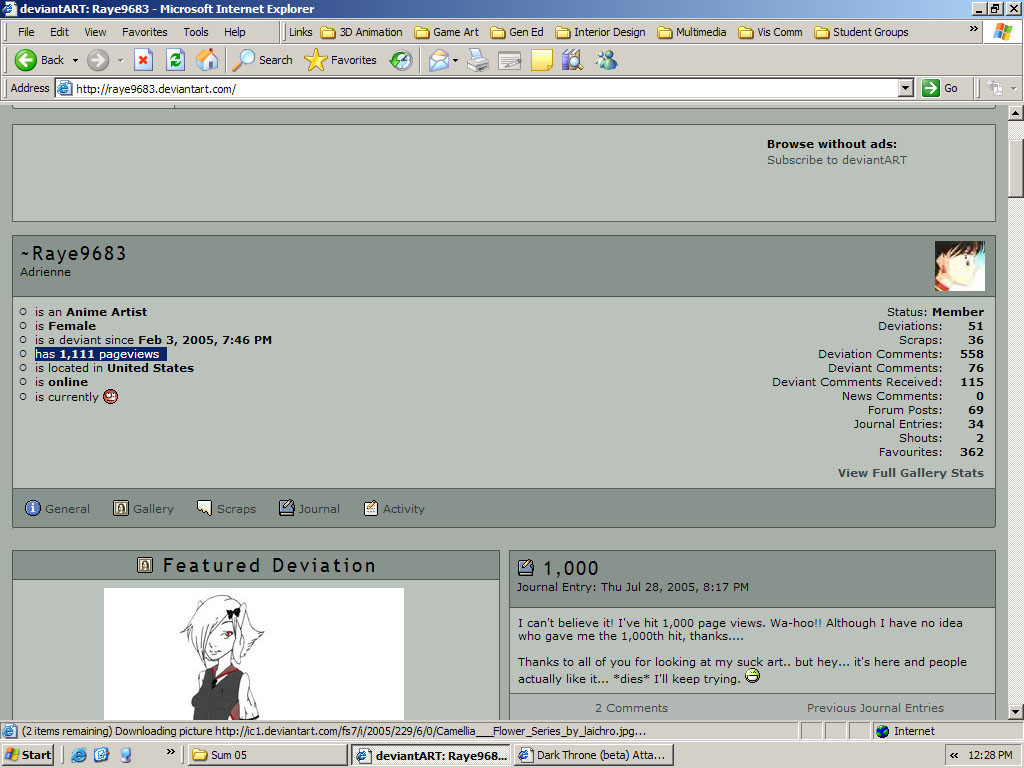Expand hidden quick launch icons chevron
Viewport: 1024px width, 768px height.
(170, 751)
